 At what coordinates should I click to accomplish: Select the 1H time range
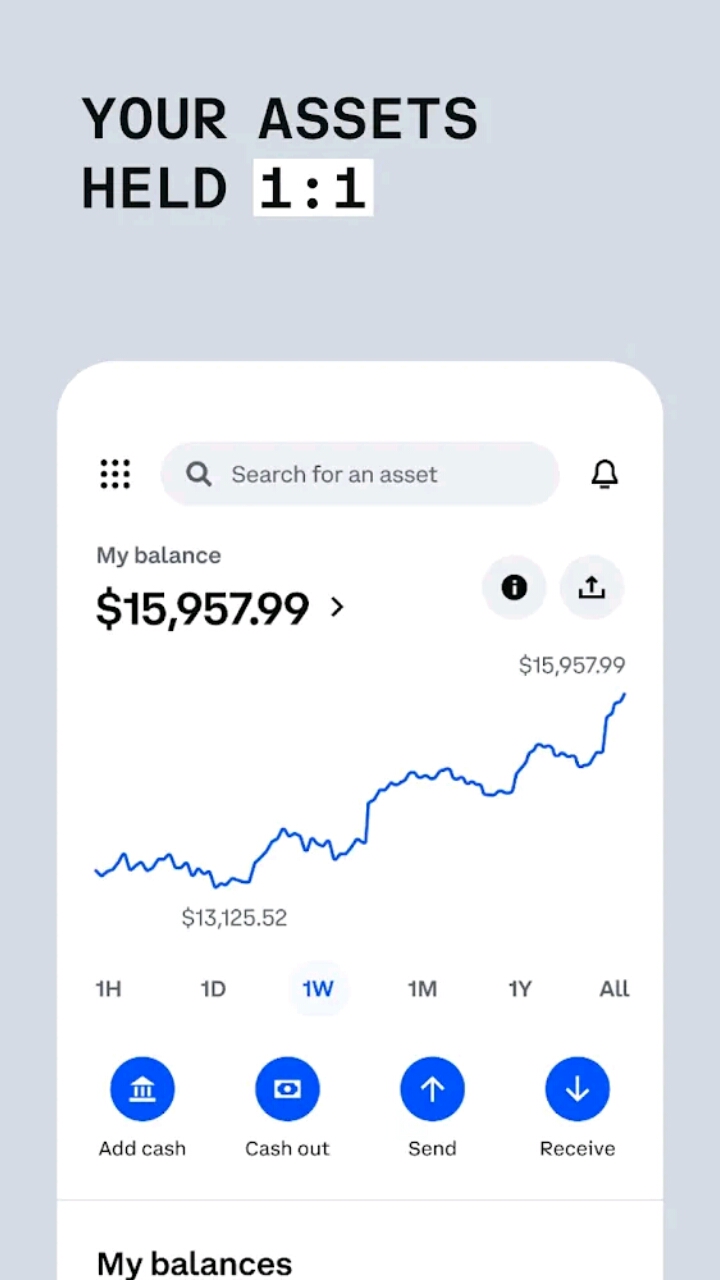108,989
